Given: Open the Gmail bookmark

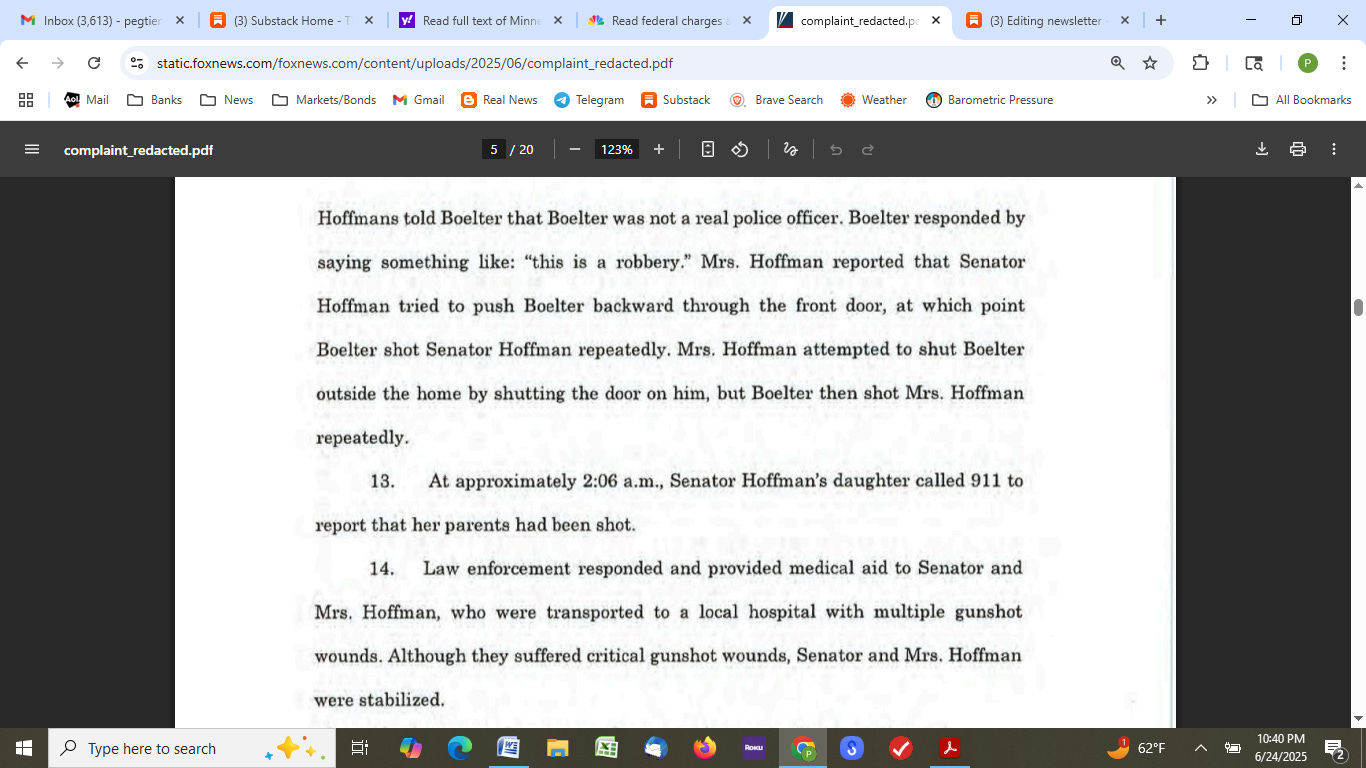Looking at the screenshot, I should pos(418,100).
